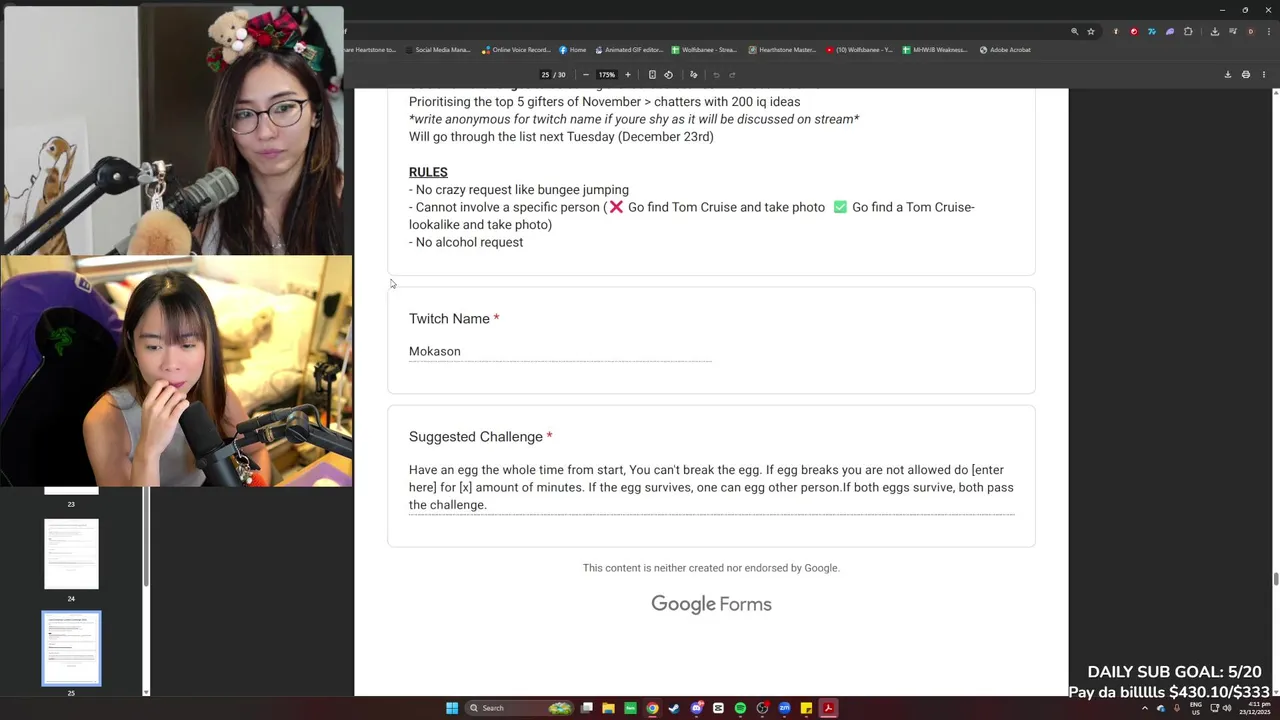Rotate the PDF page counterclockwise
This screenshot has height=720, width=1280.
[x=668, y=75]
